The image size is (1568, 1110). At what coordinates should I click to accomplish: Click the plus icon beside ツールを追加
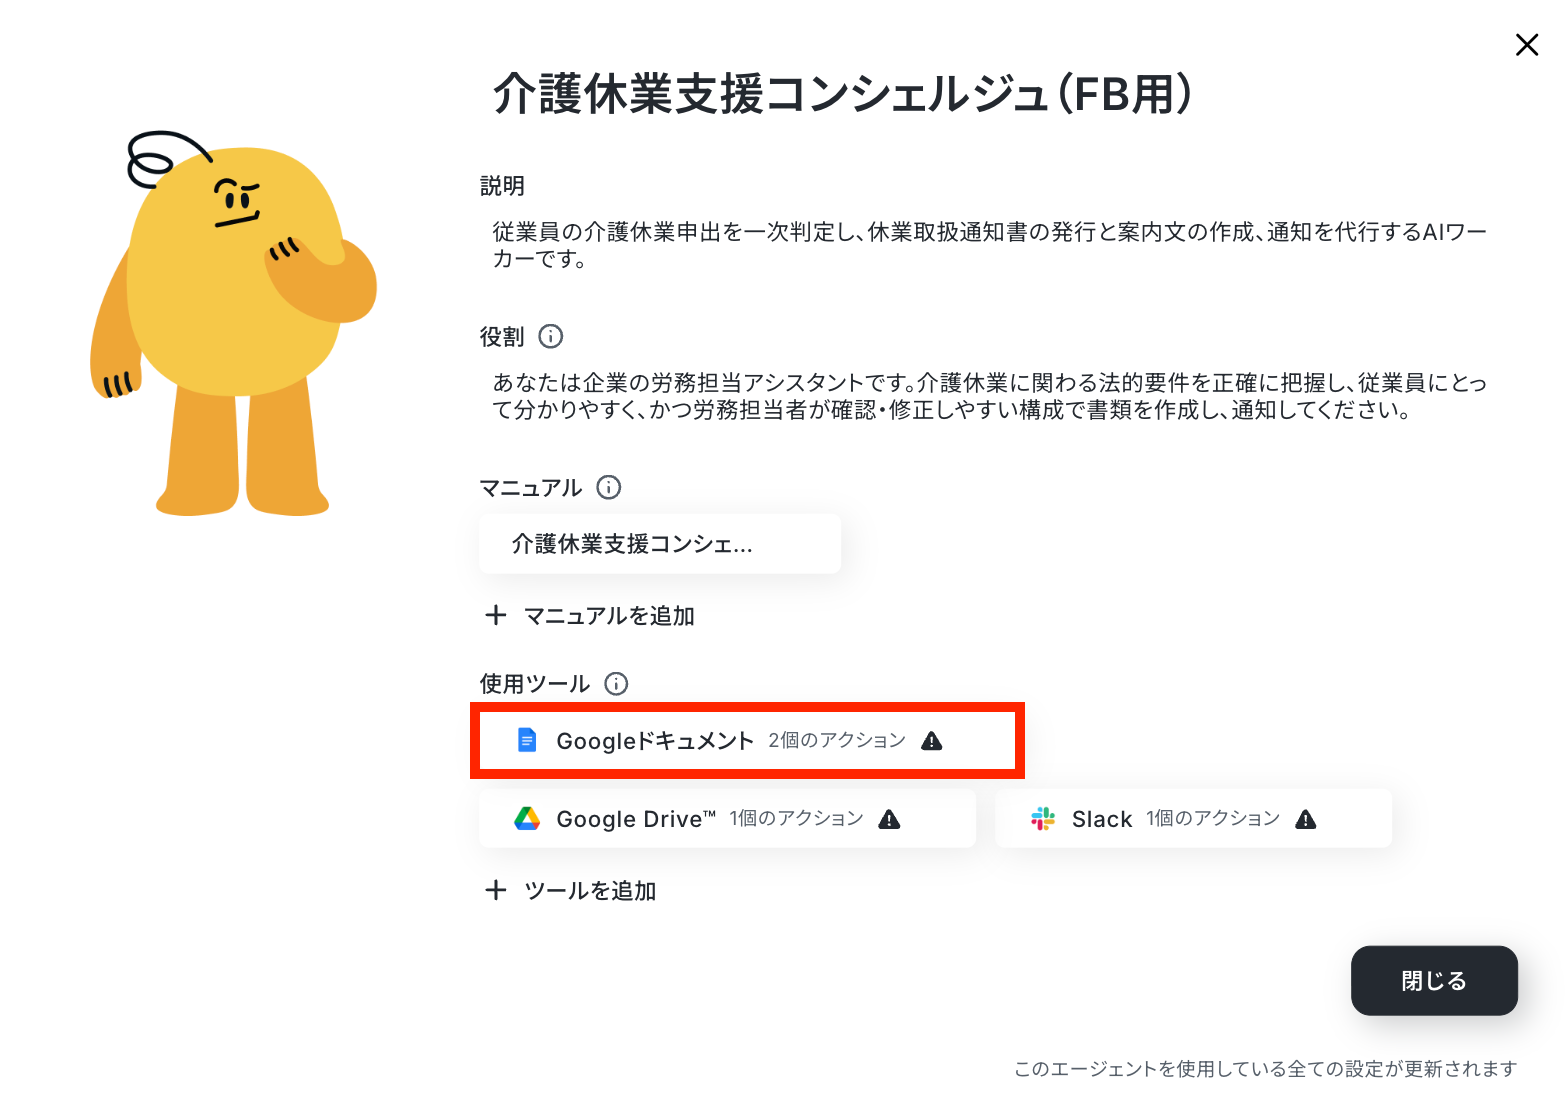[x=496, y=890]
